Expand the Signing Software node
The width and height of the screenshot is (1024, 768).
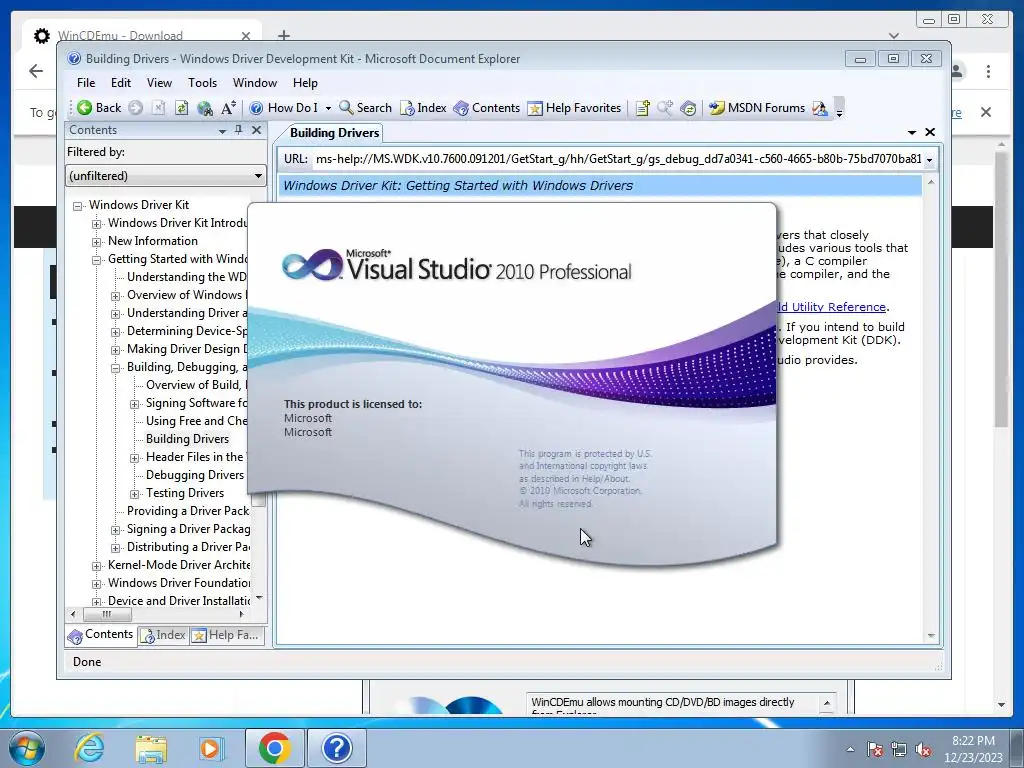(135, 404)
